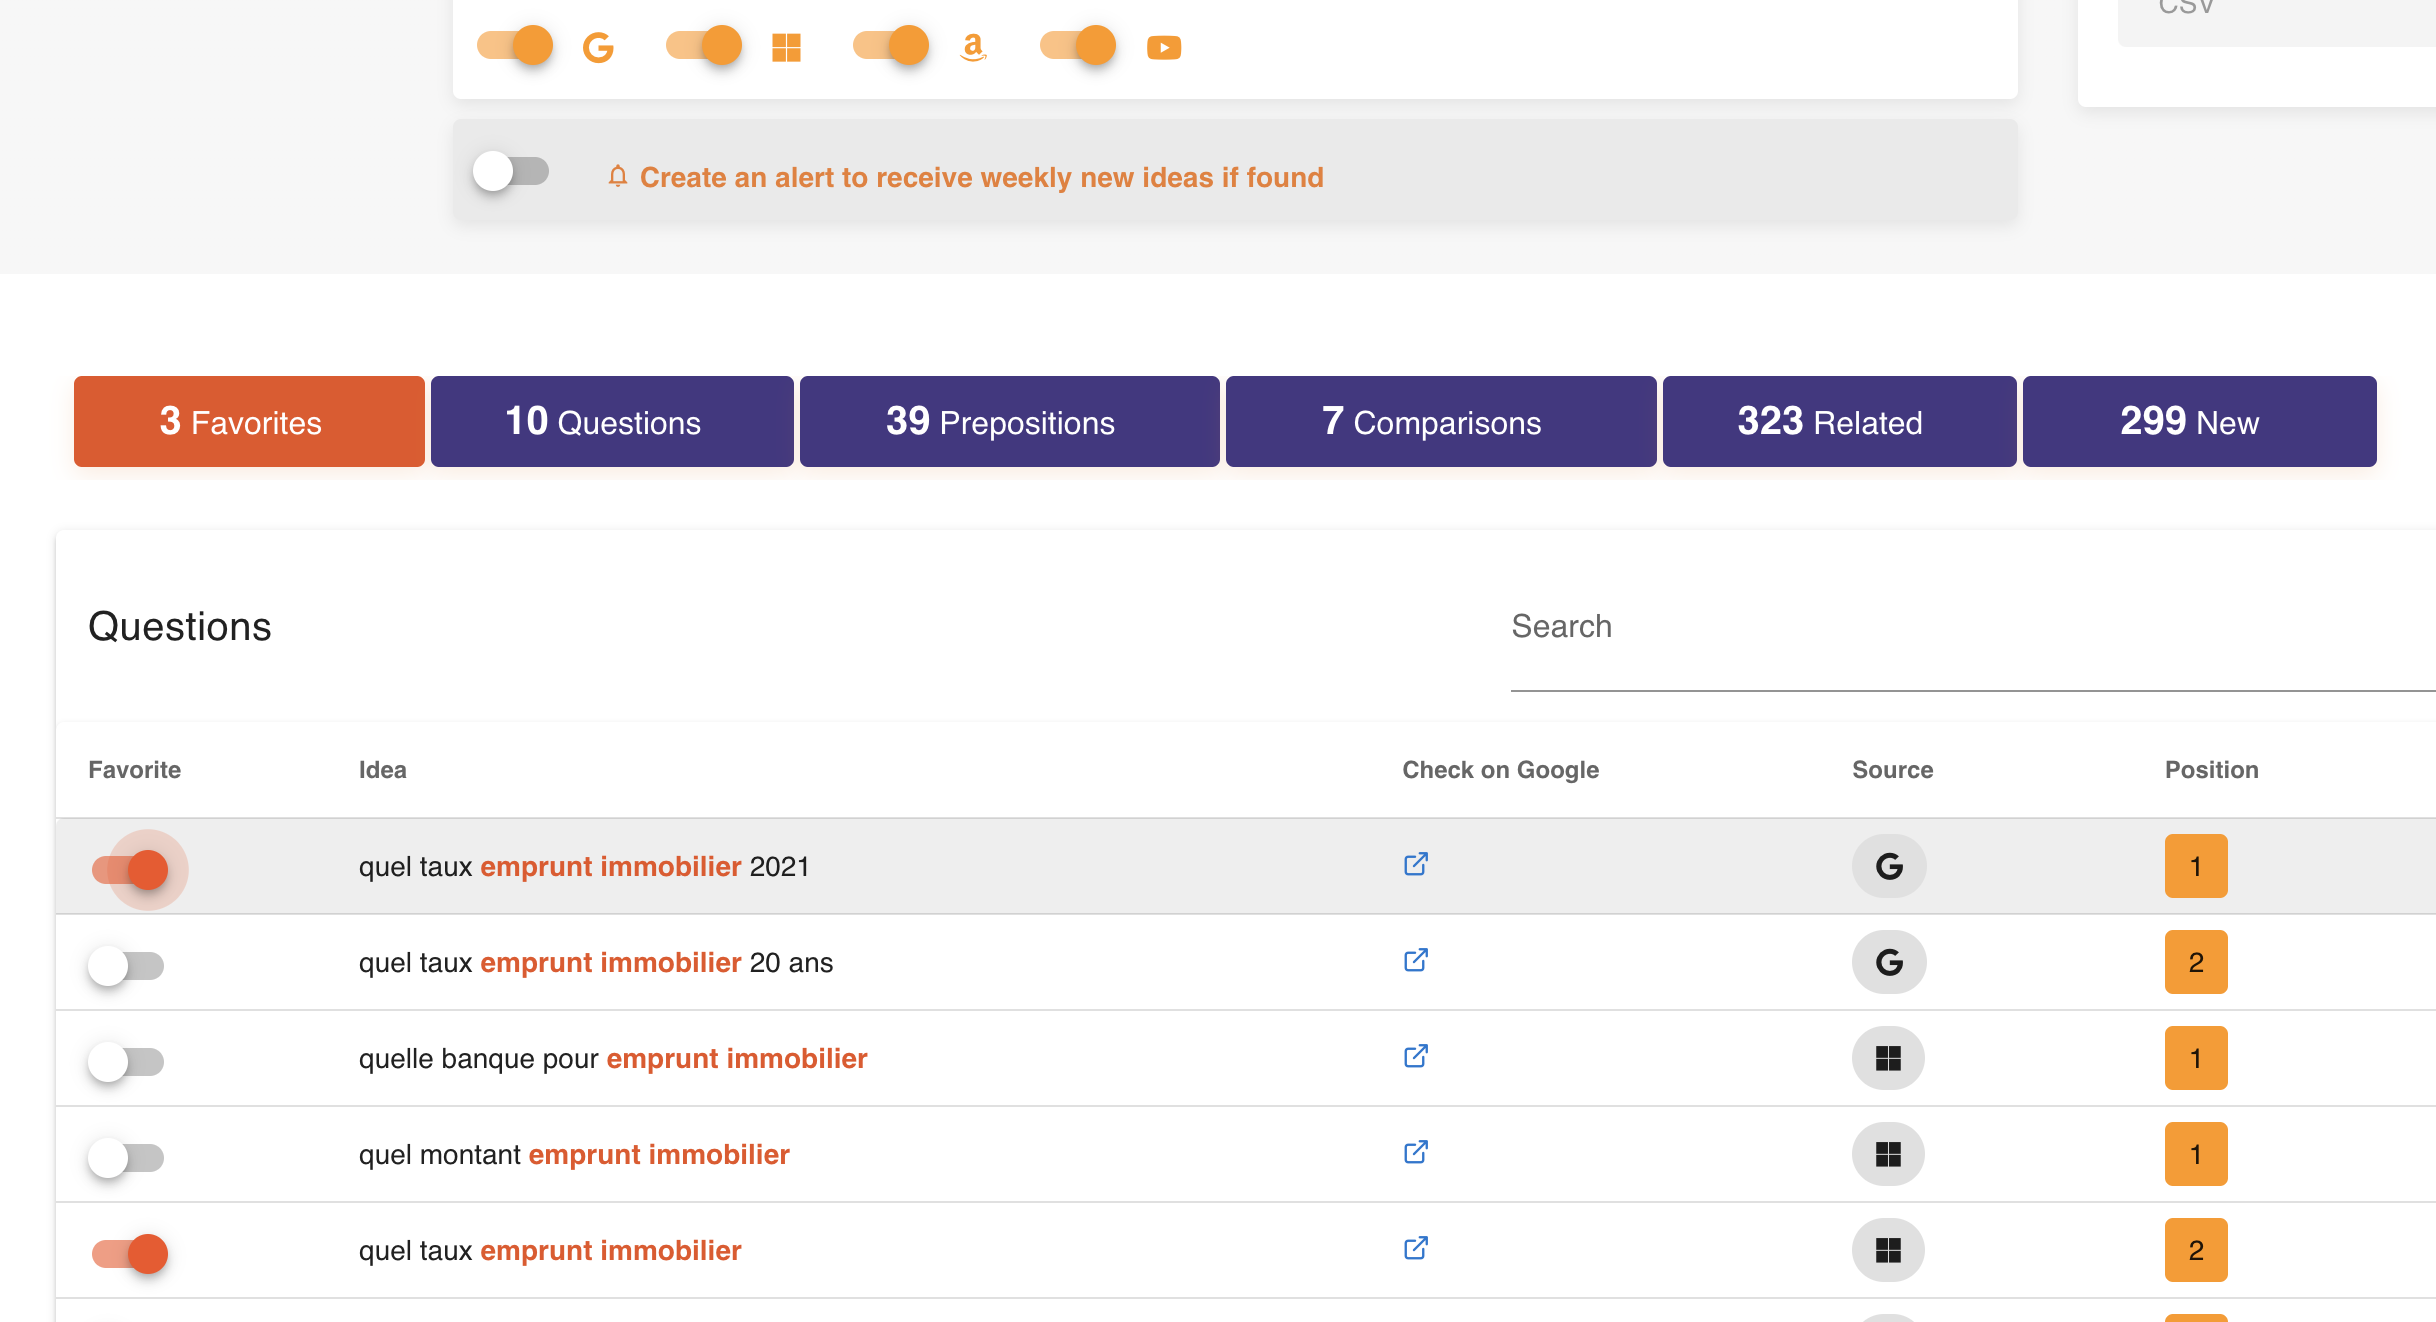This screenshot has height=1322, width=2436.
Task: Click external link icon for 'quelle banque pour emprunt immobilier'
Action: pos(1415,1056)
